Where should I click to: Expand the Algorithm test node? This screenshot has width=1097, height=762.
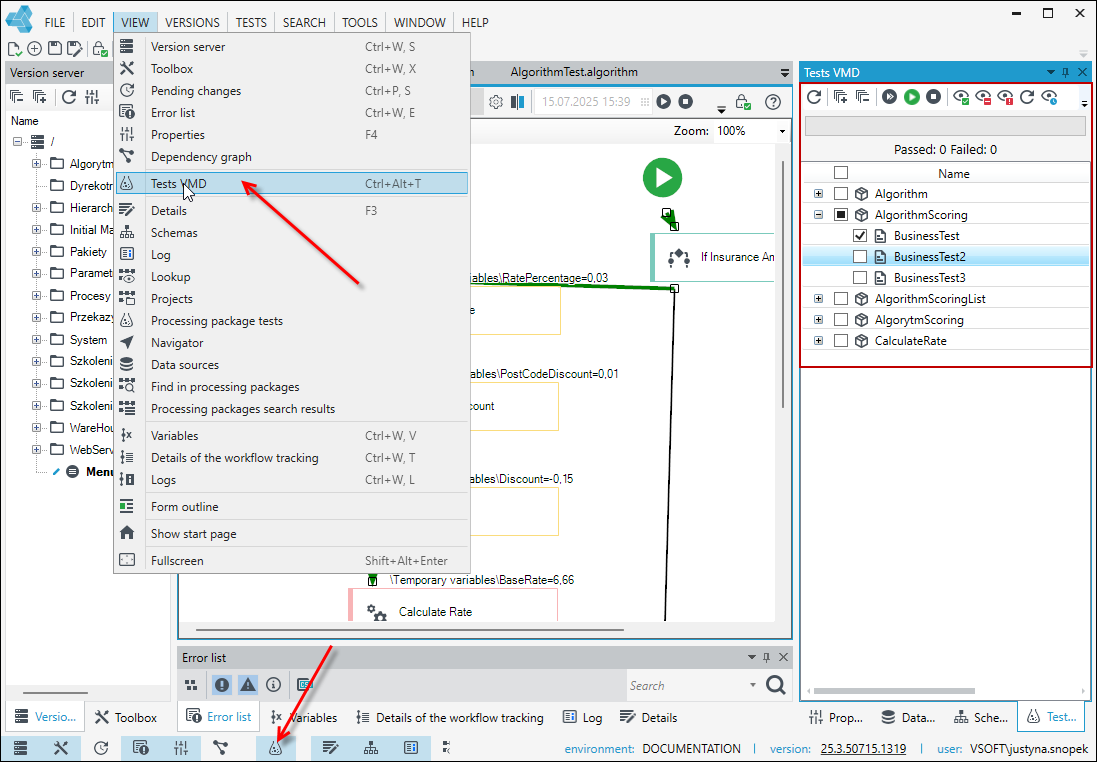819,194
